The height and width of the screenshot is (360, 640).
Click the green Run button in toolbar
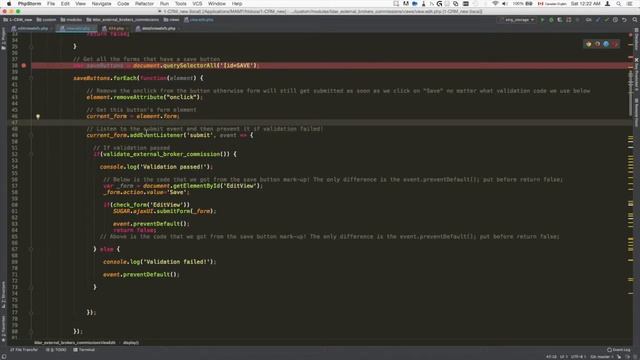coord(542,20)
